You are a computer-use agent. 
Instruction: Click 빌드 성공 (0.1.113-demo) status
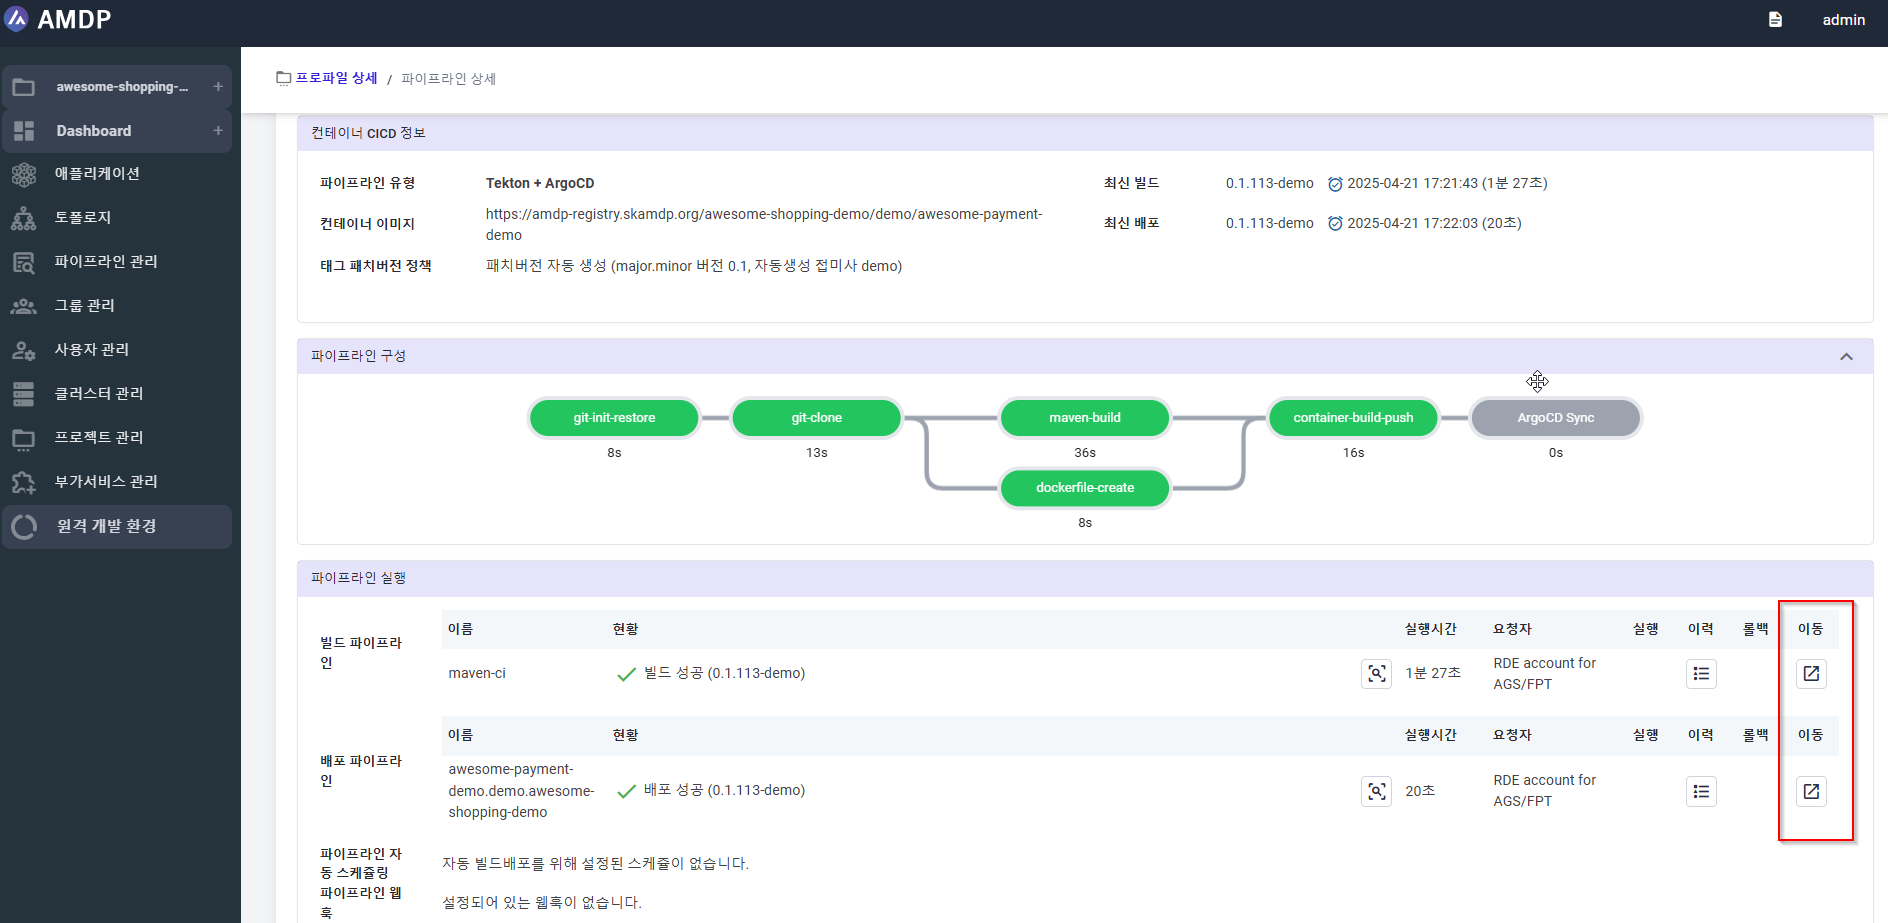[x=724, y=674]
